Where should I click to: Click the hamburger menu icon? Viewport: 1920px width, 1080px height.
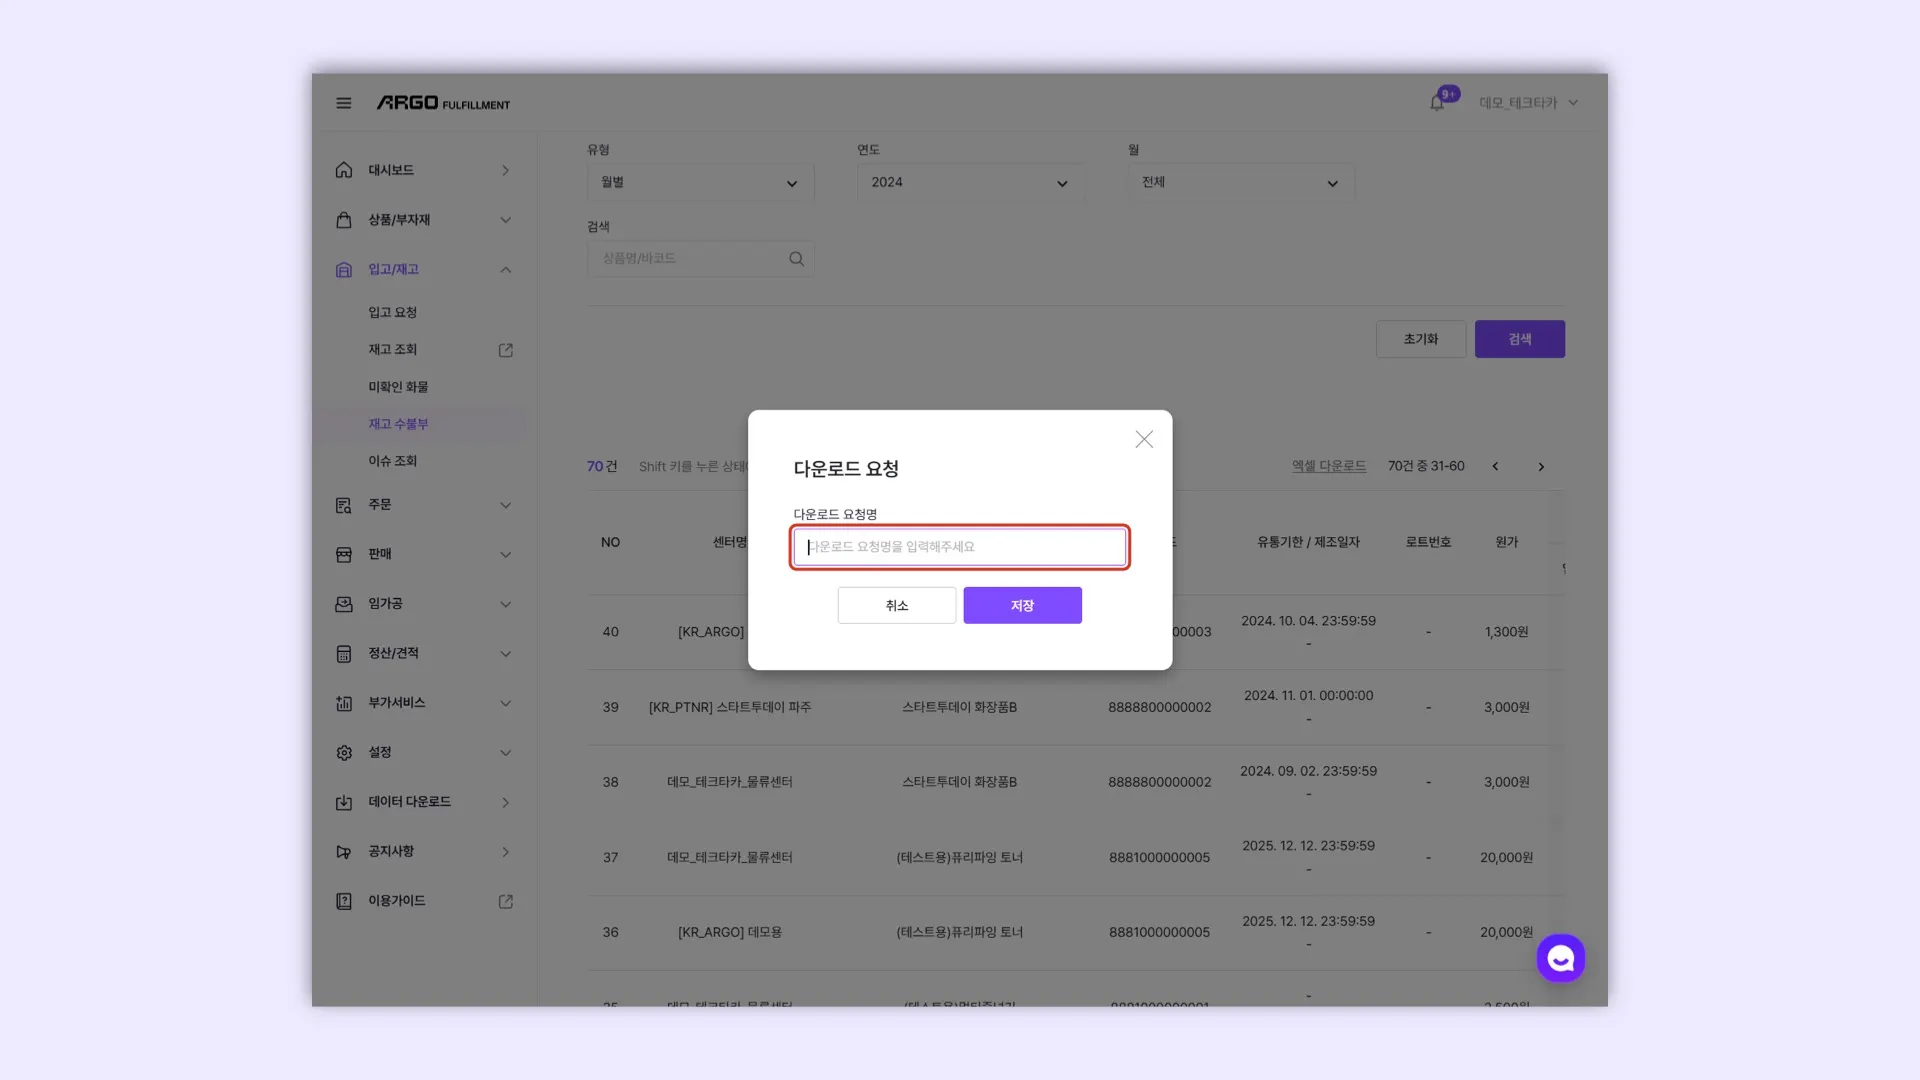[x=343, y=103]
